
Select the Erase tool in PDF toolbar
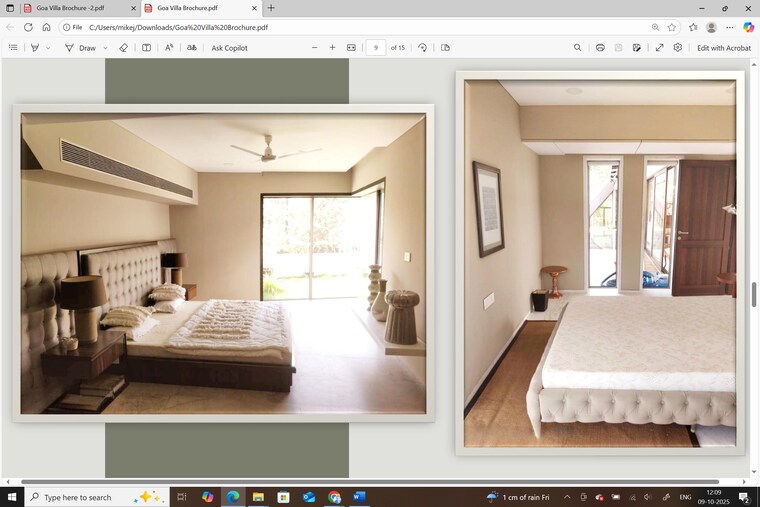coord(124,47)
